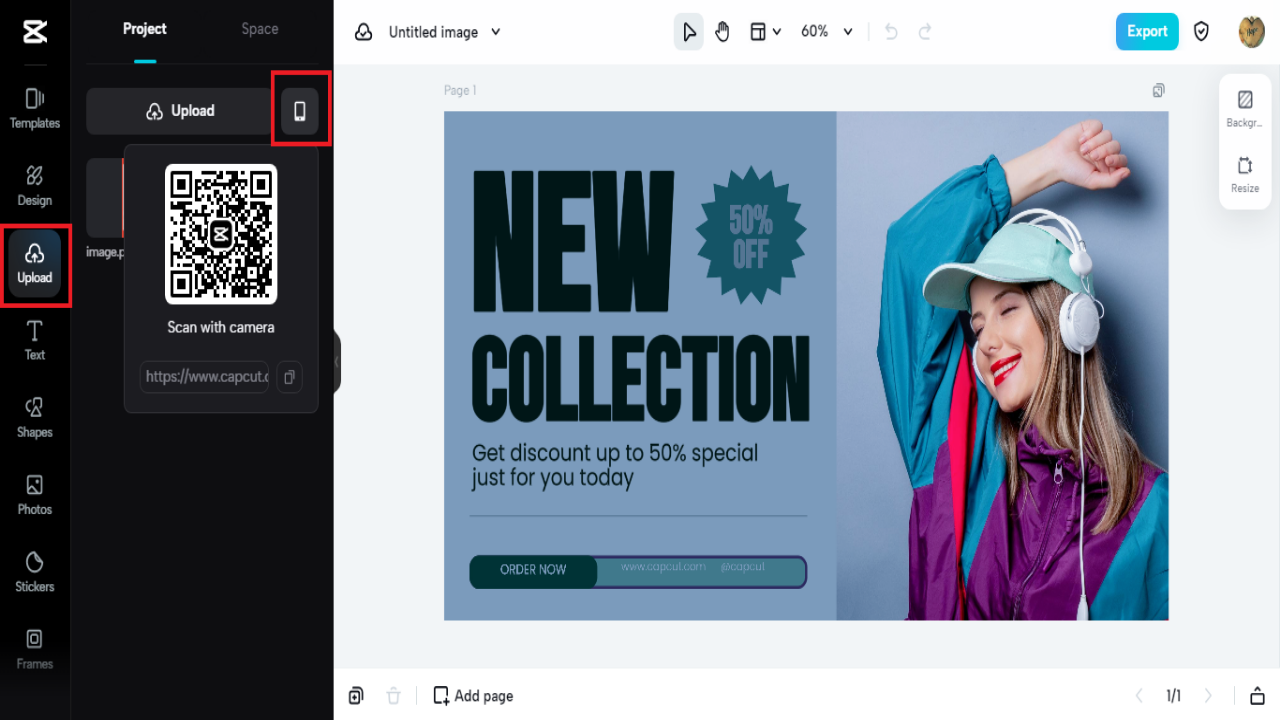This screenshot has height=720, width=1280.
Task: Click the "1/1" page indicator
Action: coord(1173,696)
